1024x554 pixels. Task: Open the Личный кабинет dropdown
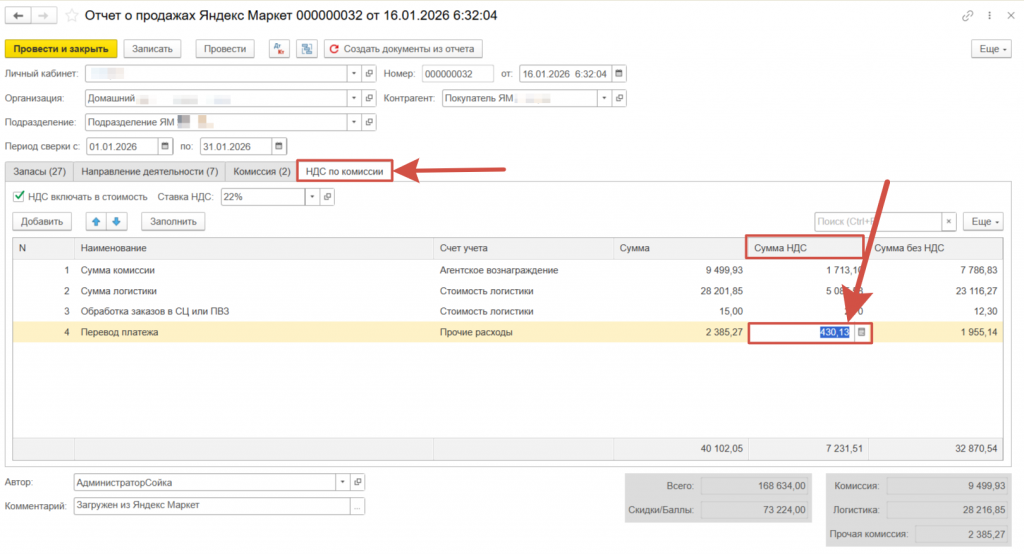[x=353, y=74]
